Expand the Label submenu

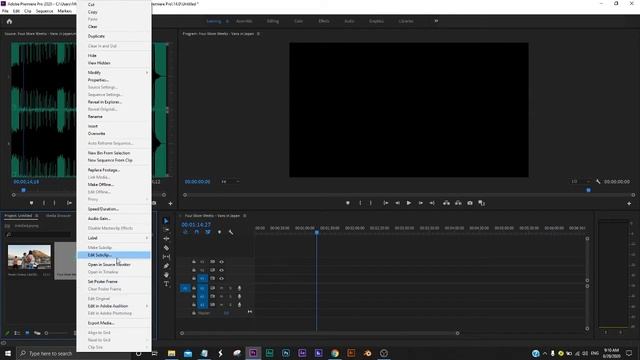tap(114, 238)
